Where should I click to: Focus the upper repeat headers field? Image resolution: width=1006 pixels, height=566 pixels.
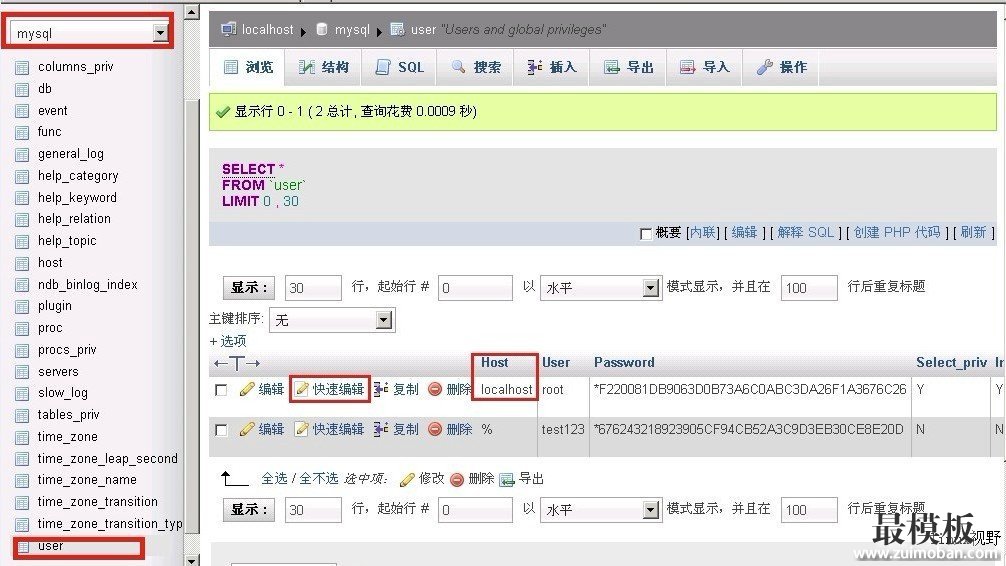click(x=809, y=287)
